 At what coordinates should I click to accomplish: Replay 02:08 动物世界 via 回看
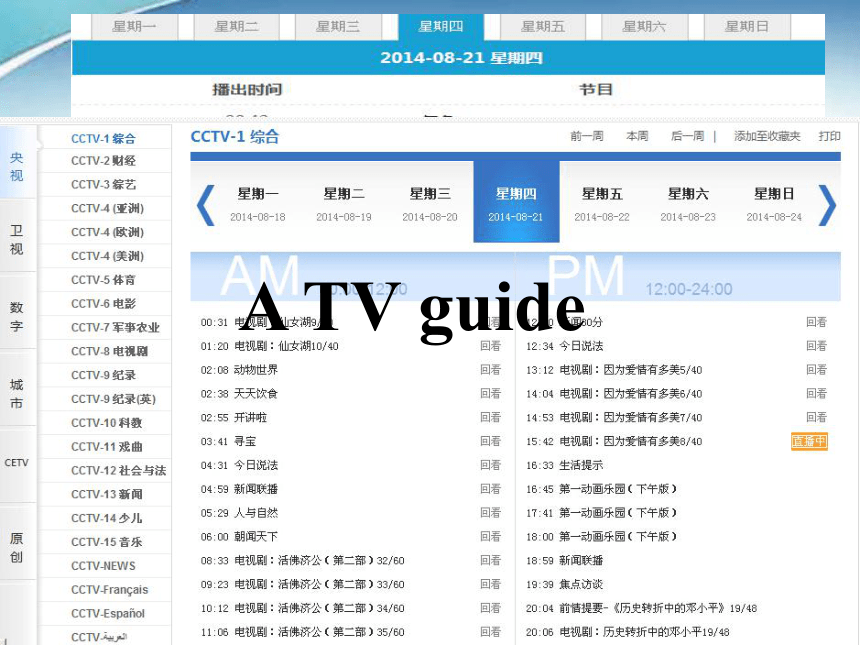490,370
